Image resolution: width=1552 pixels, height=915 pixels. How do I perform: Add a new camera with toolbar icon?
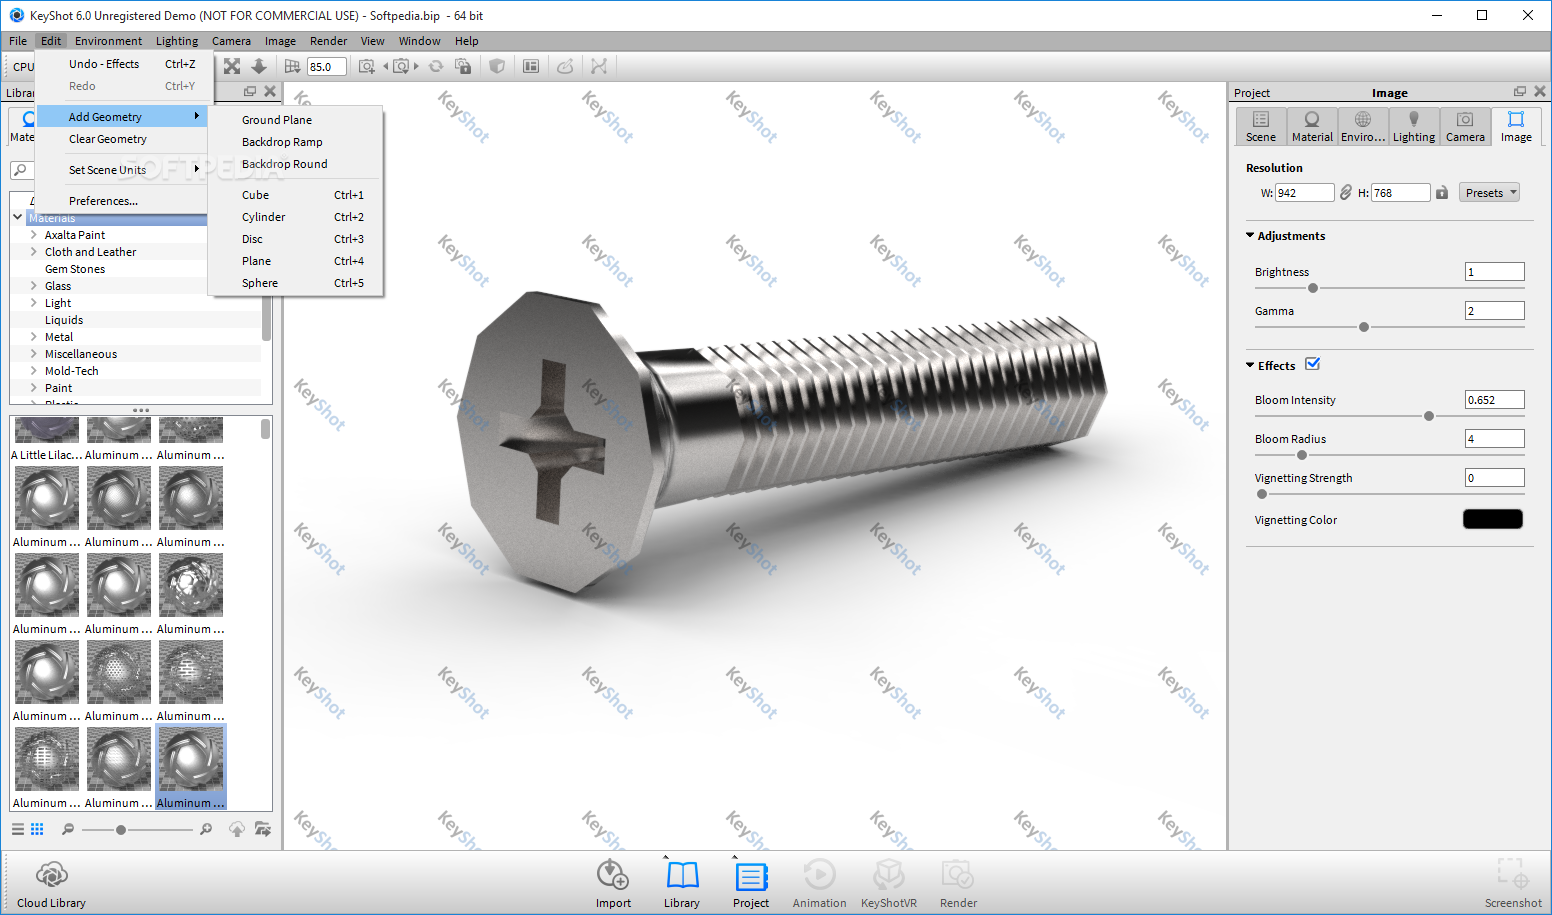(x=367, y=66)
